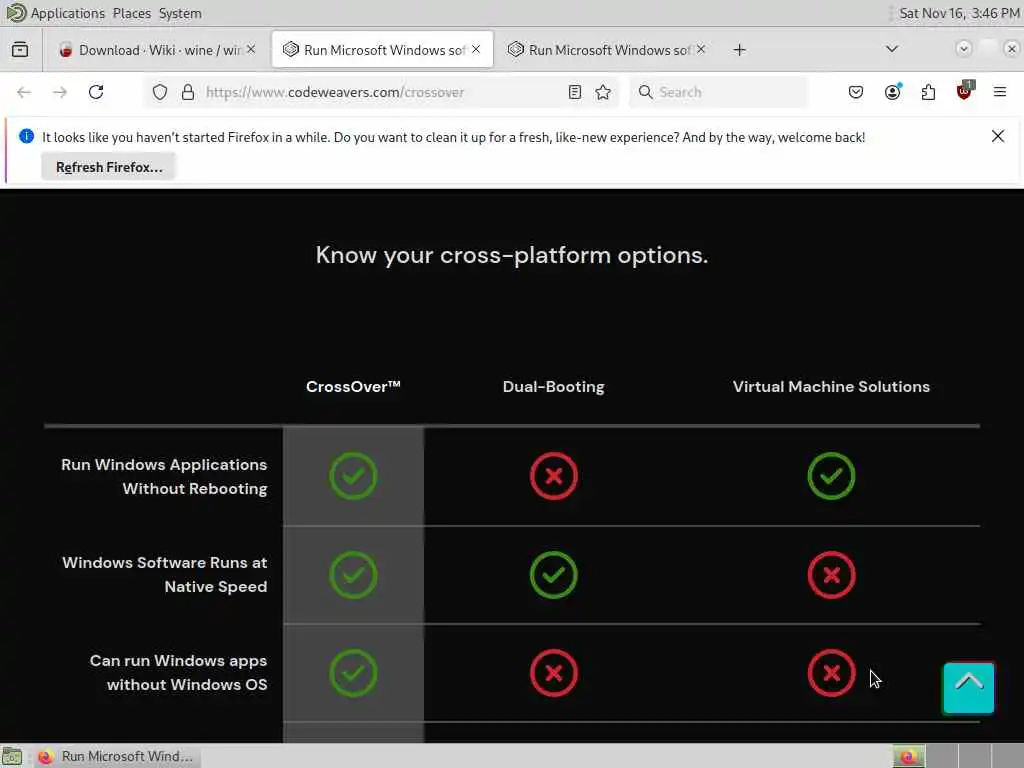This screenshot has height=768, width=1024.
Task: Click Virtual Machine red X for without Windows OS
Action: (831, 673)
